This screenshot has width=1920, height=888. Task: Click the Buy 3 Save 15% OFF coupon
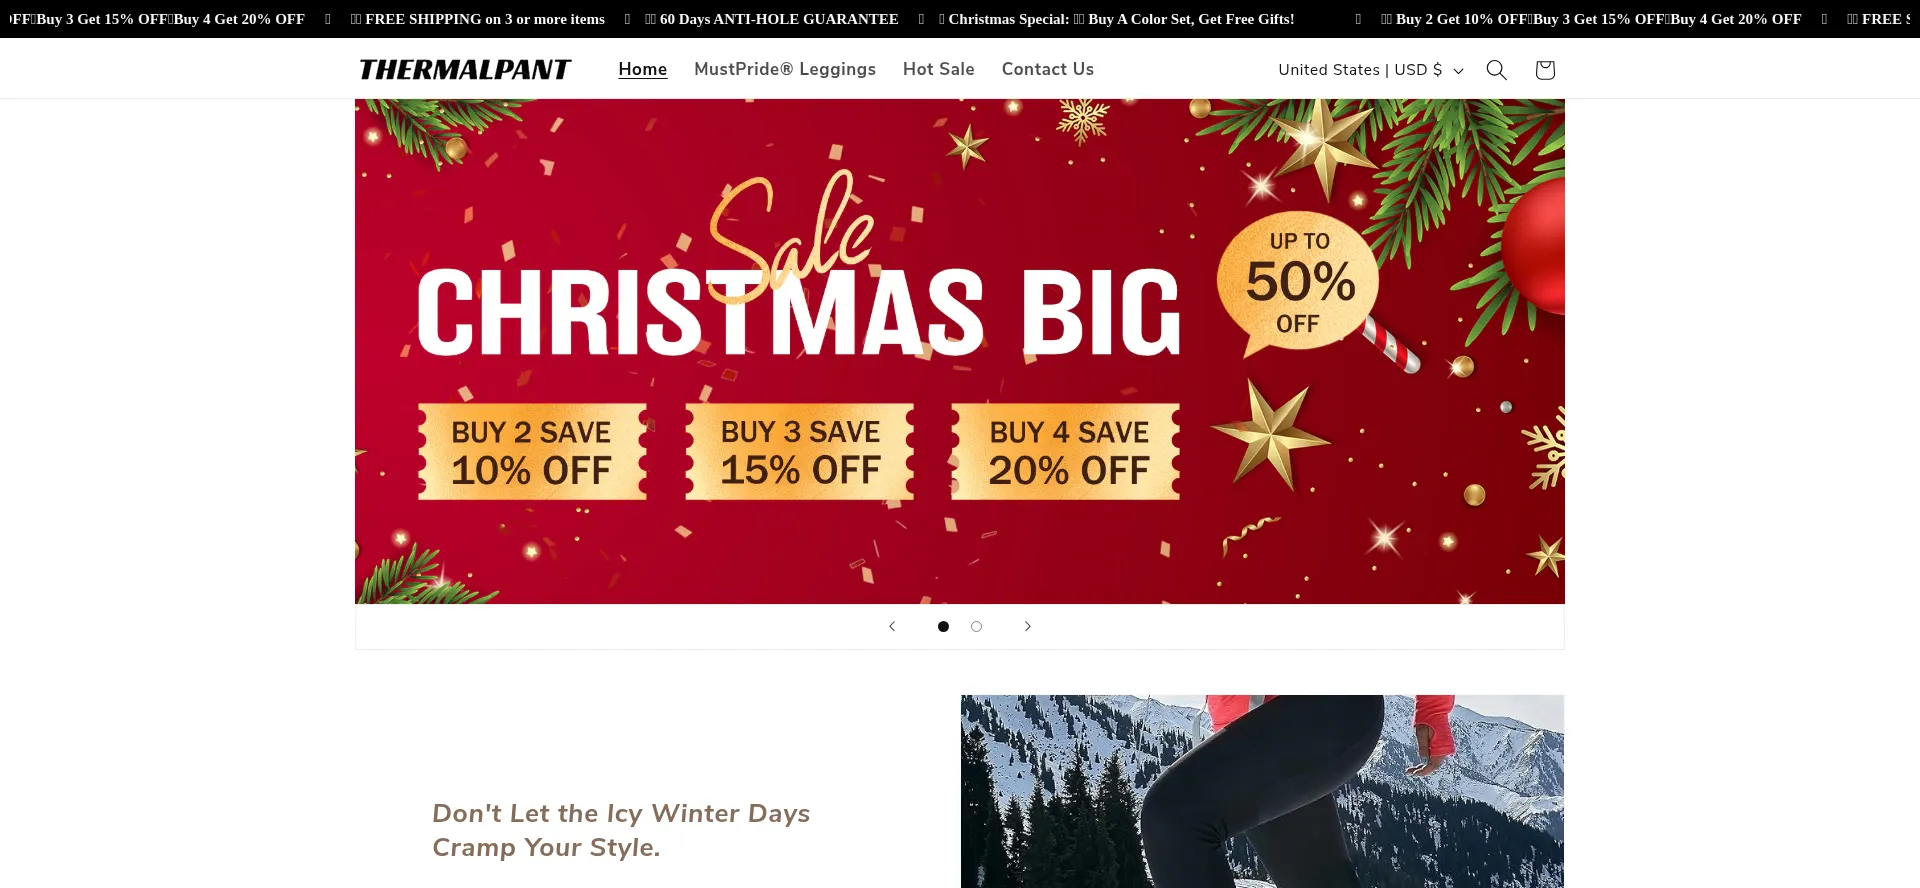(800, 451)
